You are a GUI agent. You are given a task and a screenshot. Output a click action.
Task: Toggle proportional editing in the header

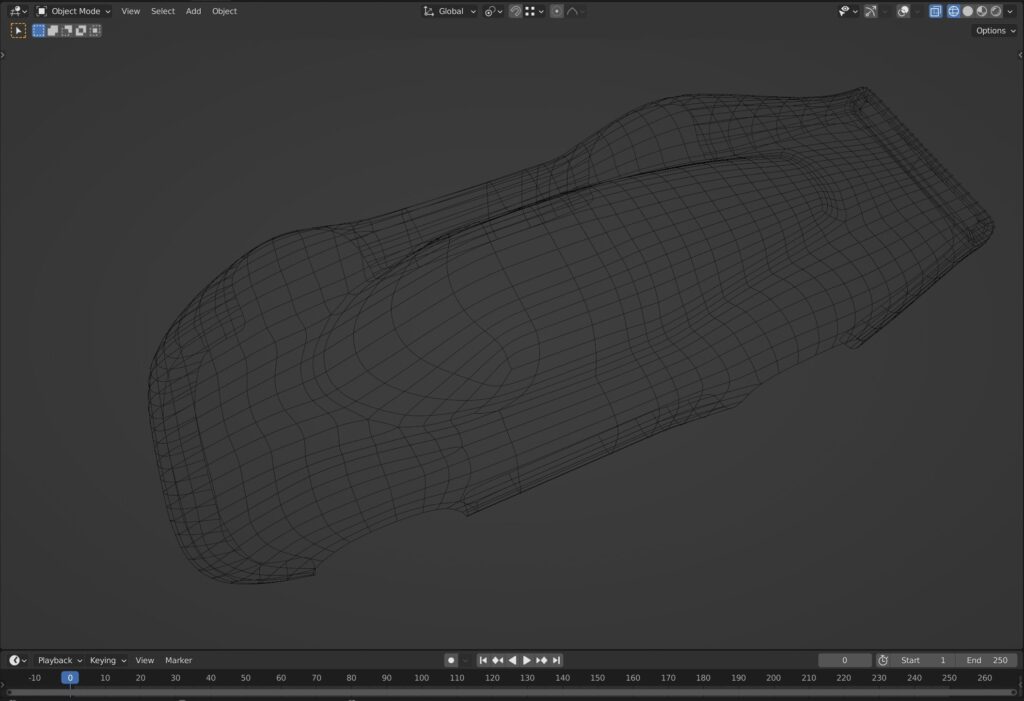(x=556, y=11)
